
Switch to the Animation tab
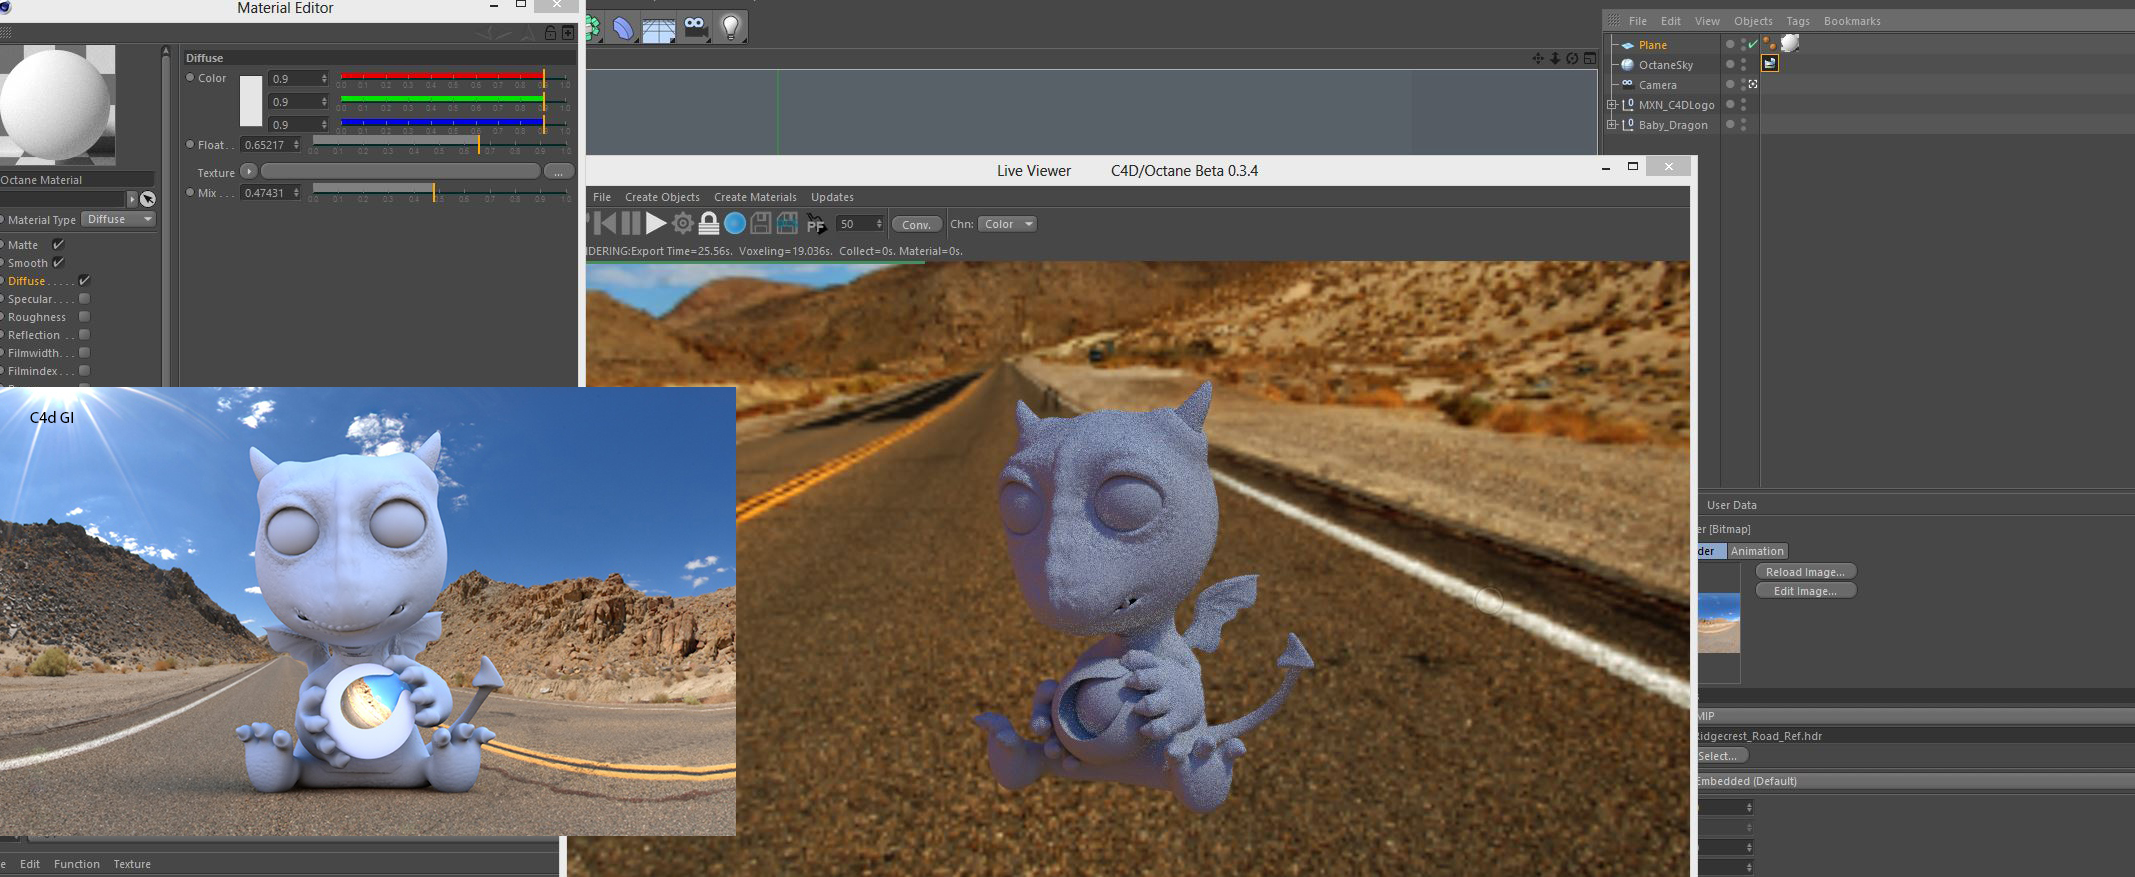1757,551
